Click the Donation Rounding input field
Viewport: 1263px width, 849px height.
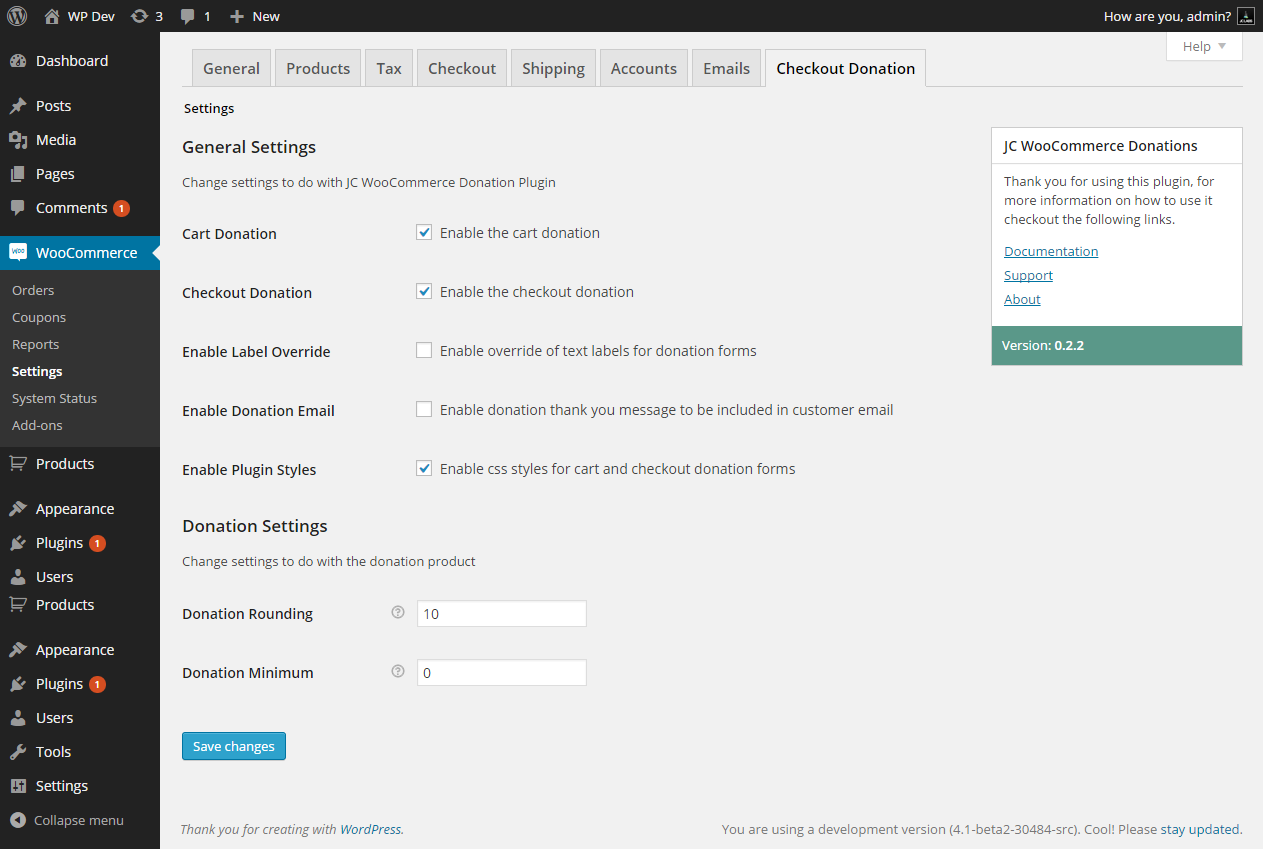tap(501, 613)
